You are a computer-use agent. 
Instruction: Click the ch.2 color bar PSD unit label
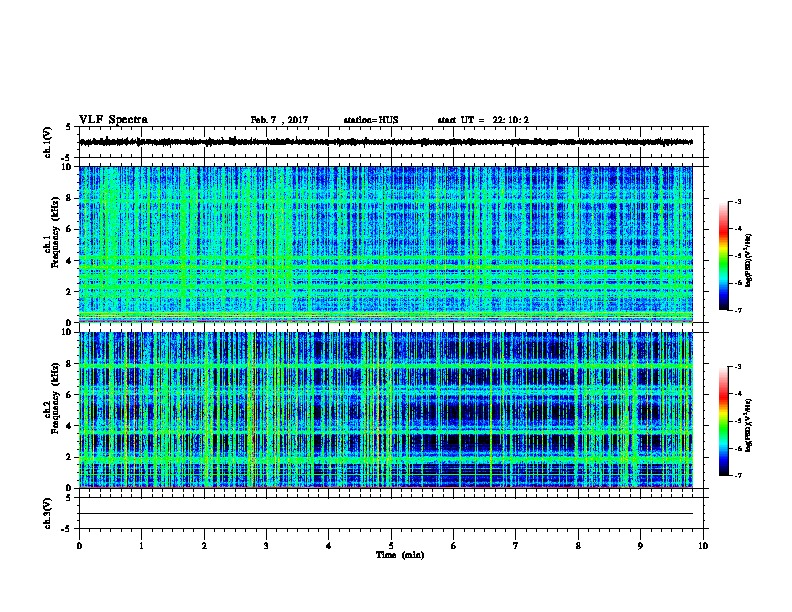(x=749, y=425)
